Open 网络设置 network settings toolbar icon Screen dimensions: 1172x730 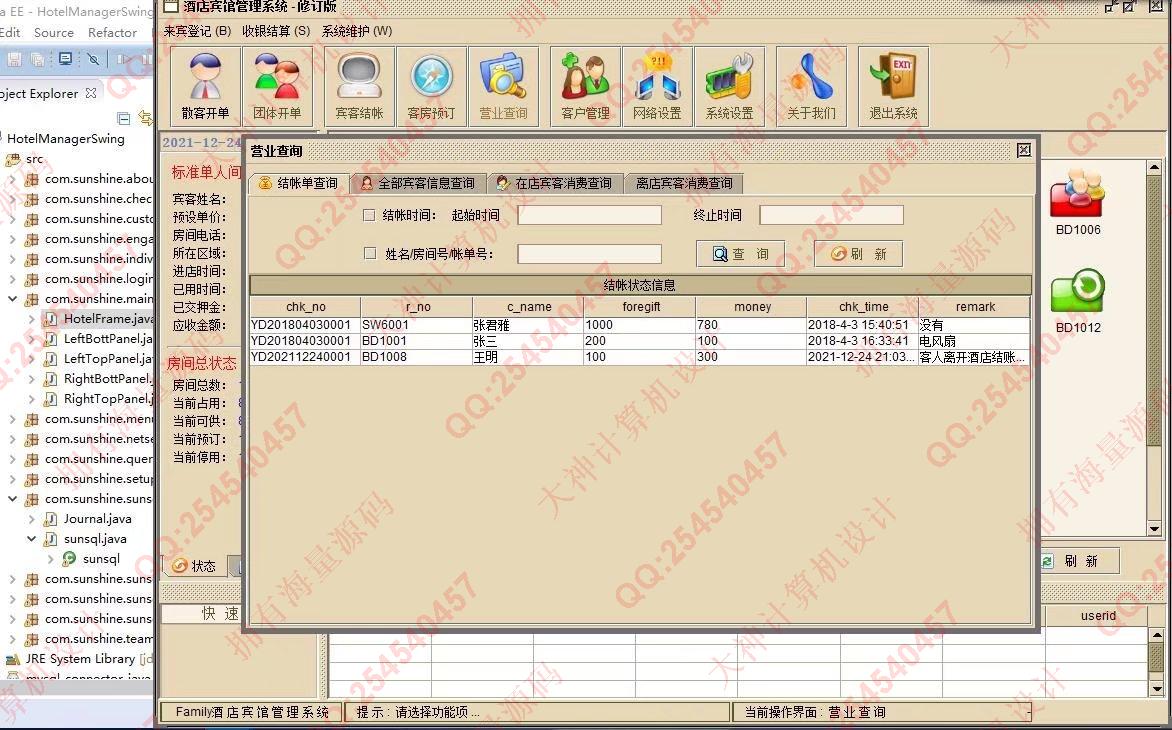pyautogui.click(x=657, y=86)
